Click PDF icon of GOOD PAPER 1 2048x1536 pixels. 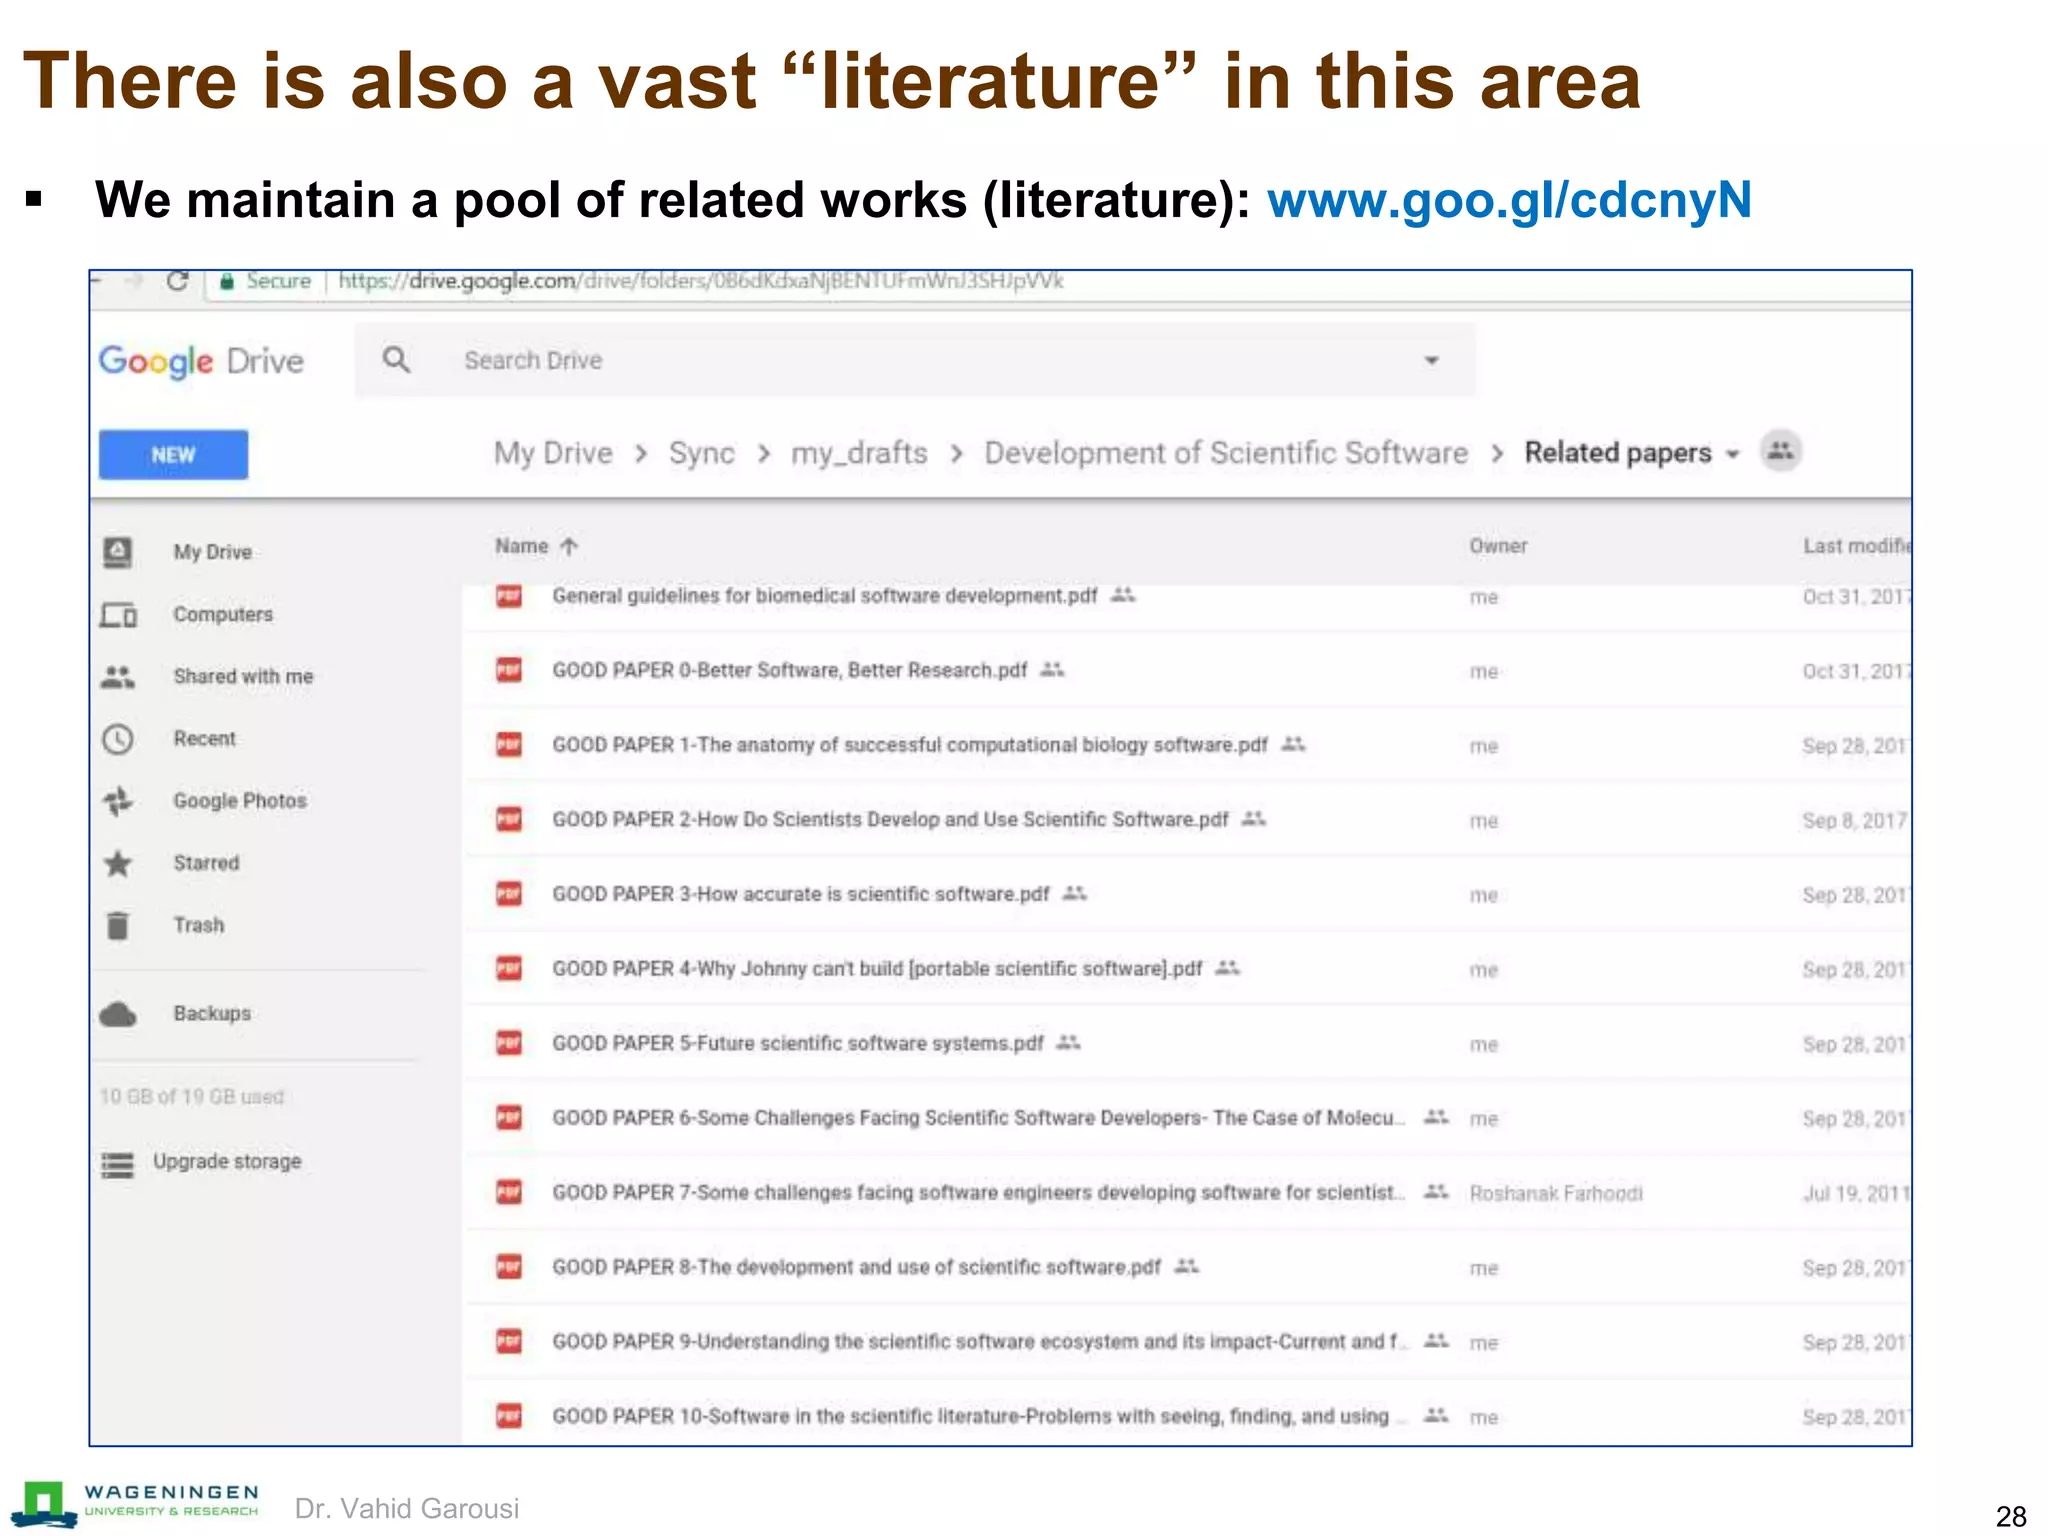[509, 745]
